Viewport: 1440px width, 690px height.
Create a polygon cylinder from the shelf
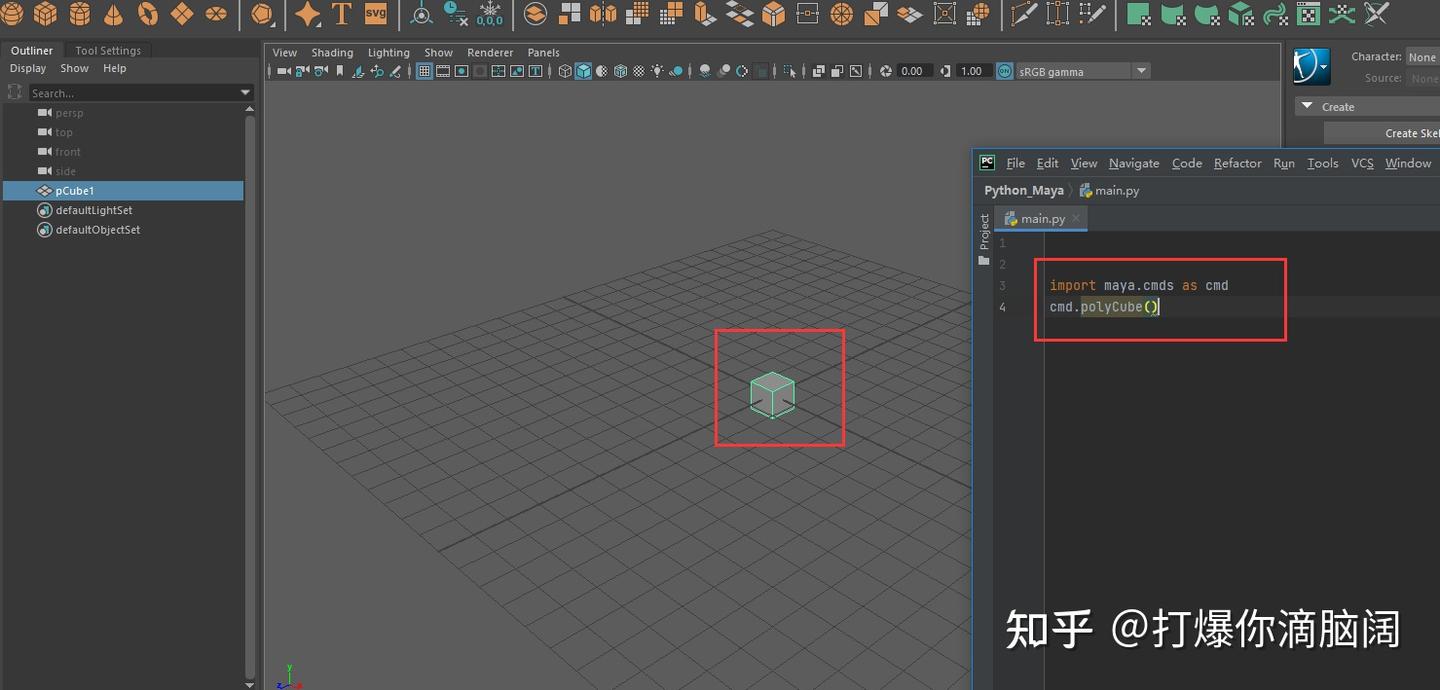[x=78, y=13]
